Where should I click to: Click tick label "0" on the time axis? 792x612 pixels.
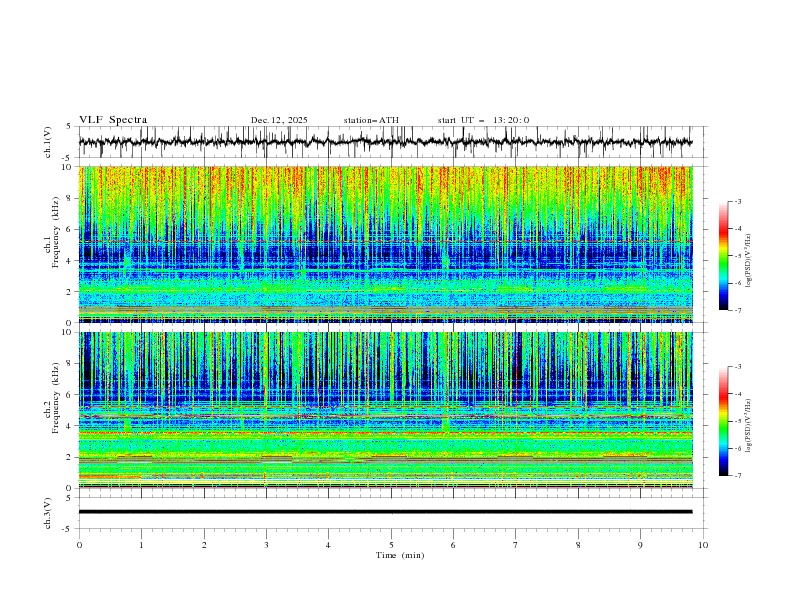tap(79, 545)
